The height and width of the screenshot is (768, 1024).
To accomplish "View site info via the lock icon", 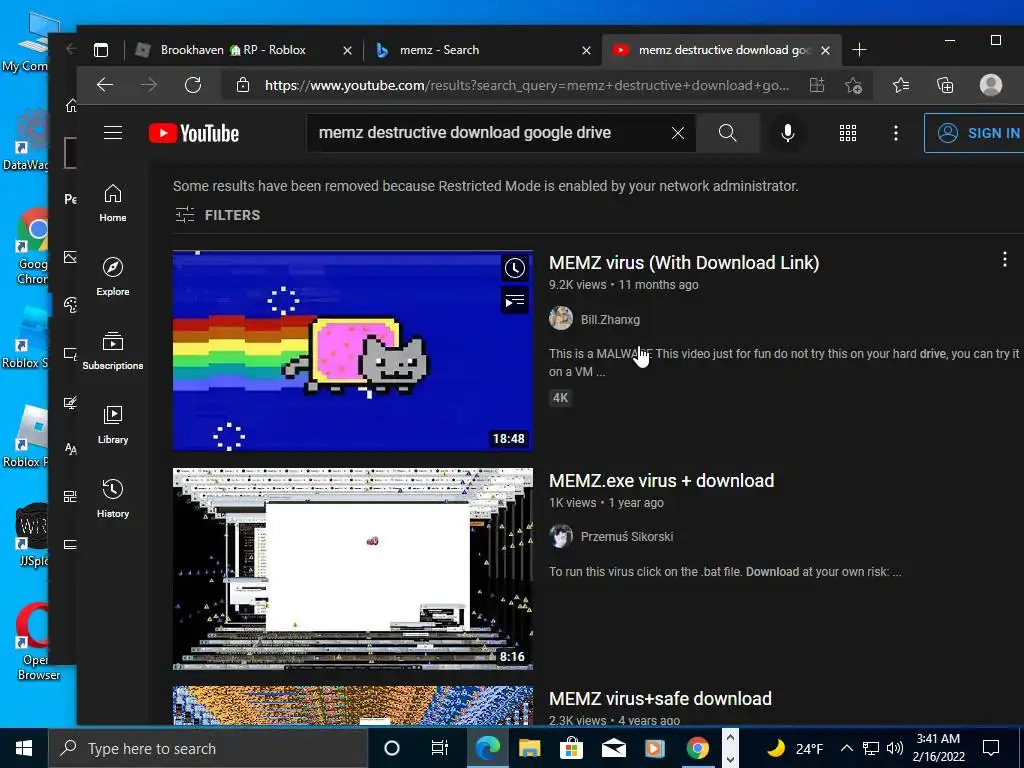I will pos(243,85).
